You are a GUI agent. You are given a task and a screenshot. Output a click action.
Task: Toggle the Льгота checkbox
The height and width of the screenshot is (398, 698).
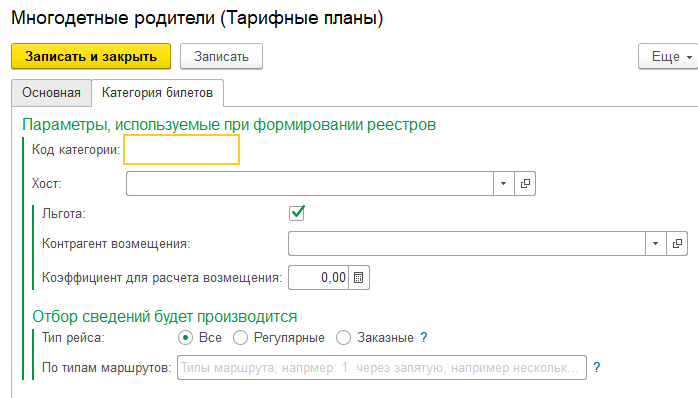pos(297,213)
